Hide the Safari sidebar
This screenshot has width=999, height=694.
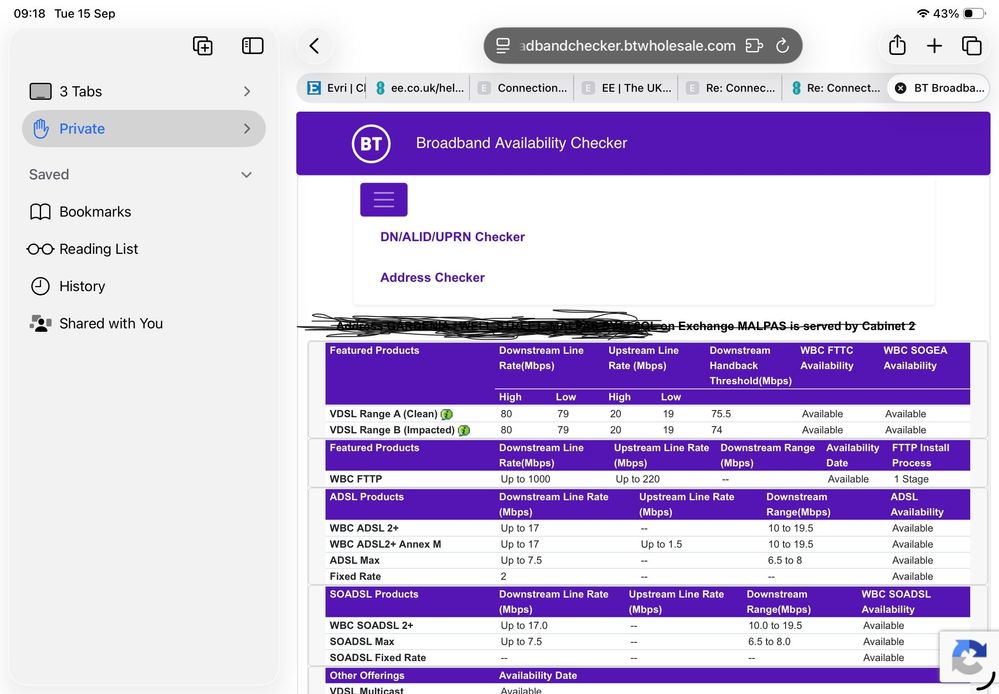tap(253, 46)
